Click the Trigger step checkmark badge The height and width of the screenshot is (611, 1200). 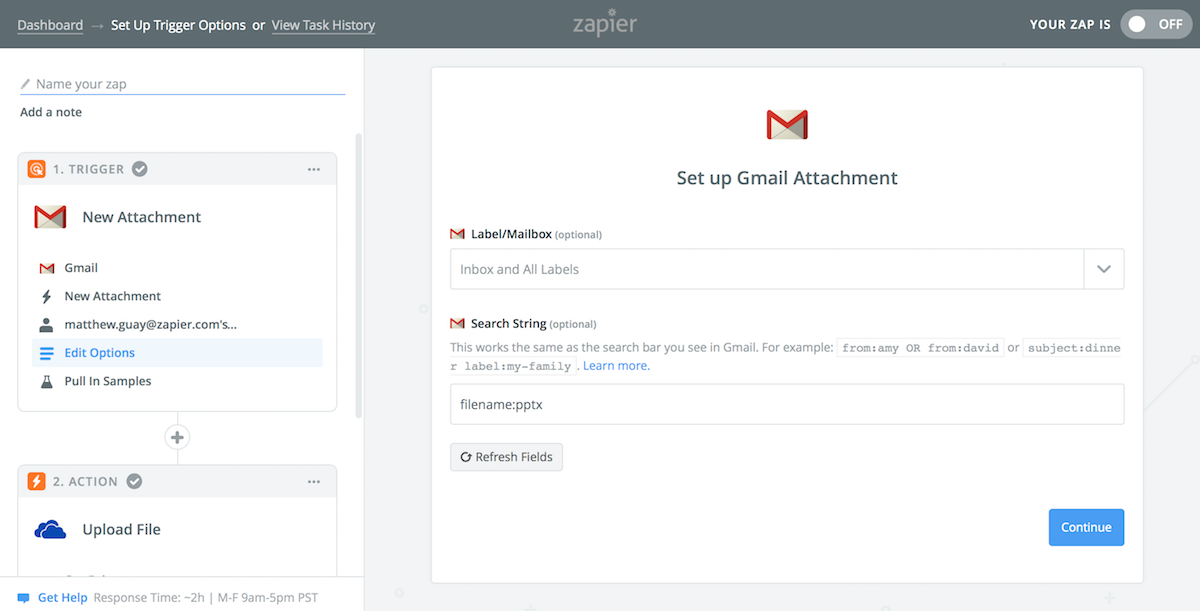pyautogui.click(x=140, y=169)
